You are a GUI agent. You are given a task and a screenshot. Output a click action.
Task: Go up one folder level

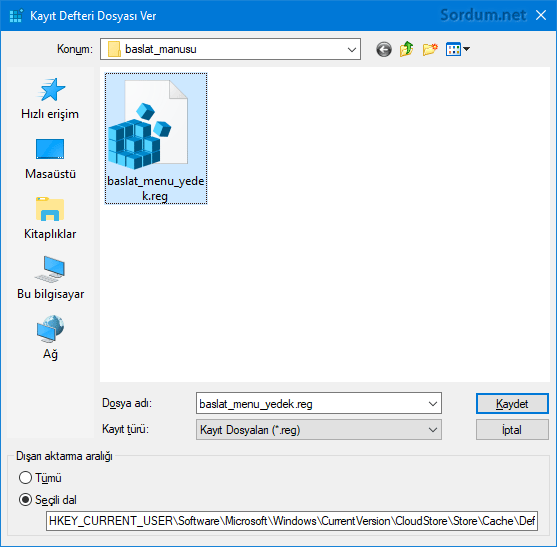tap(407, 49)
